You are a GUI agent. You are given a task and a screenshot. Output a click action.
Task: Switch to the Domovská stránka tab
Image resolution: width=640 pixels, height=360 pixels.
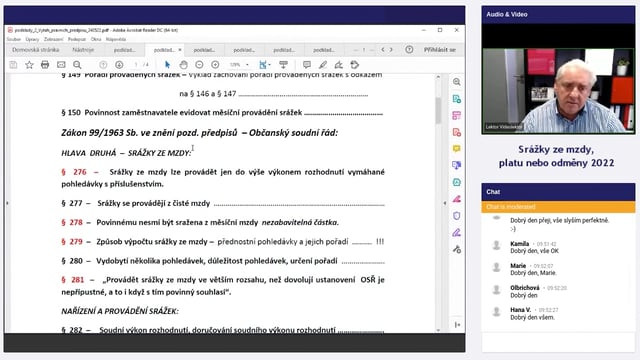[36, 50]
